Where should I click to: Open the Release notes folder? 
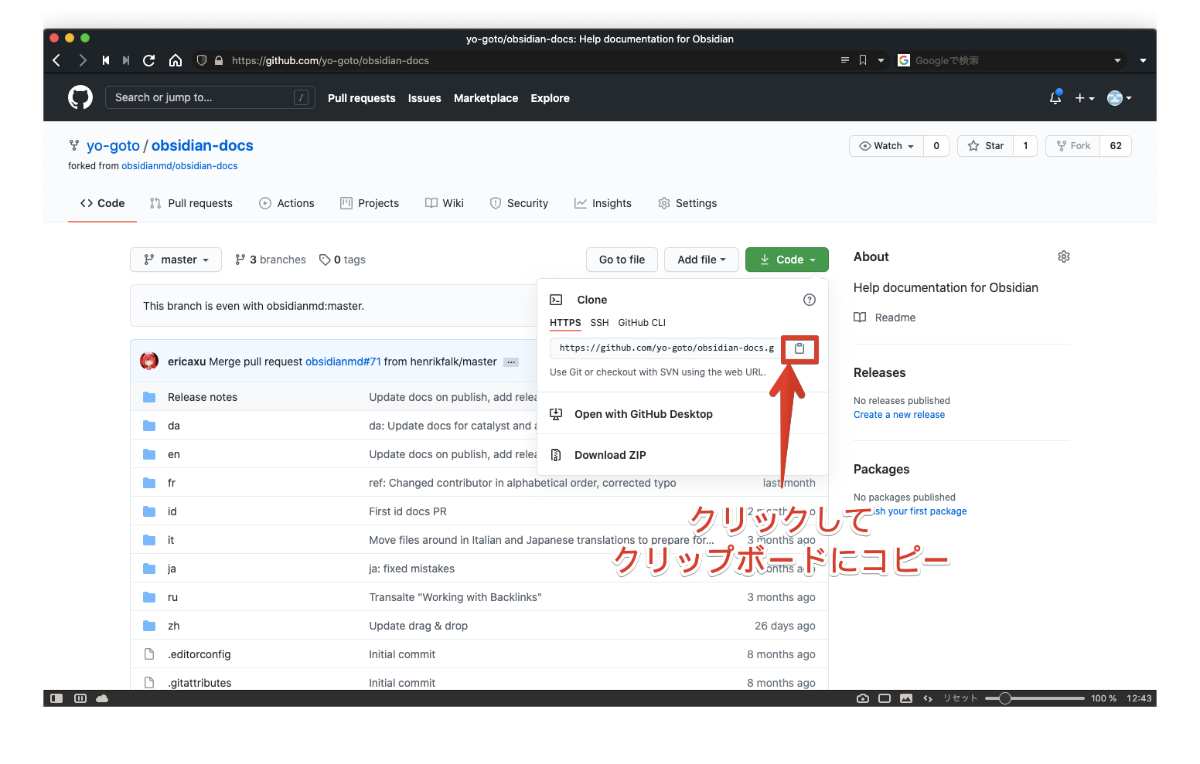(202, 397)
